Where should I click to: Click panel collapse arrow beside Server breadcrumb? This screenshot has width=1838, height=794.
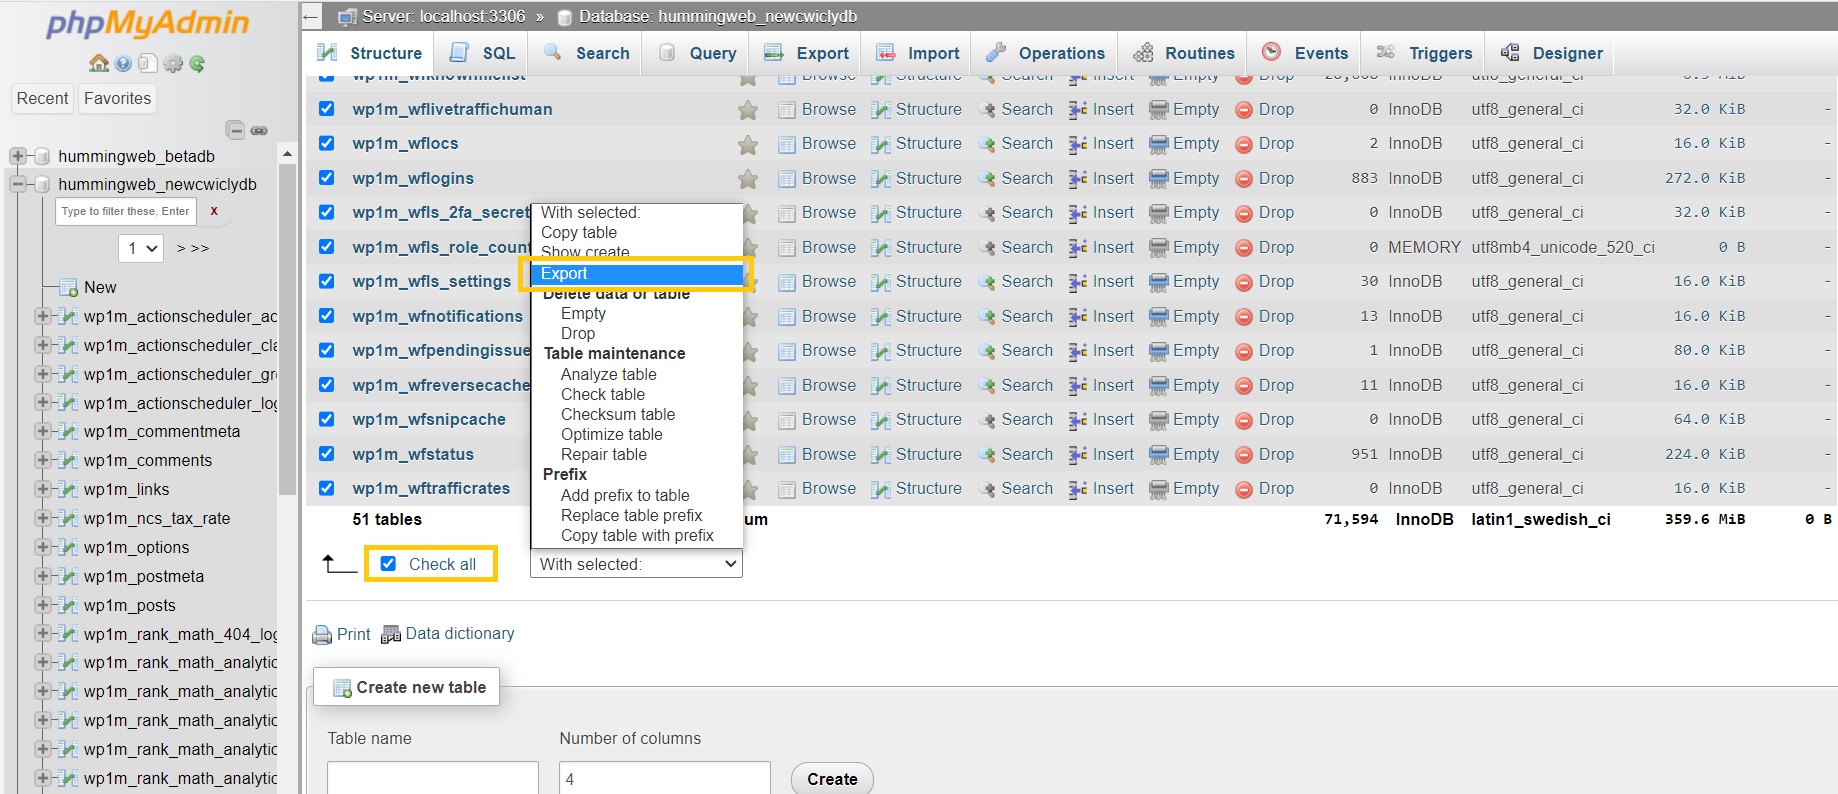click(311, 16)
